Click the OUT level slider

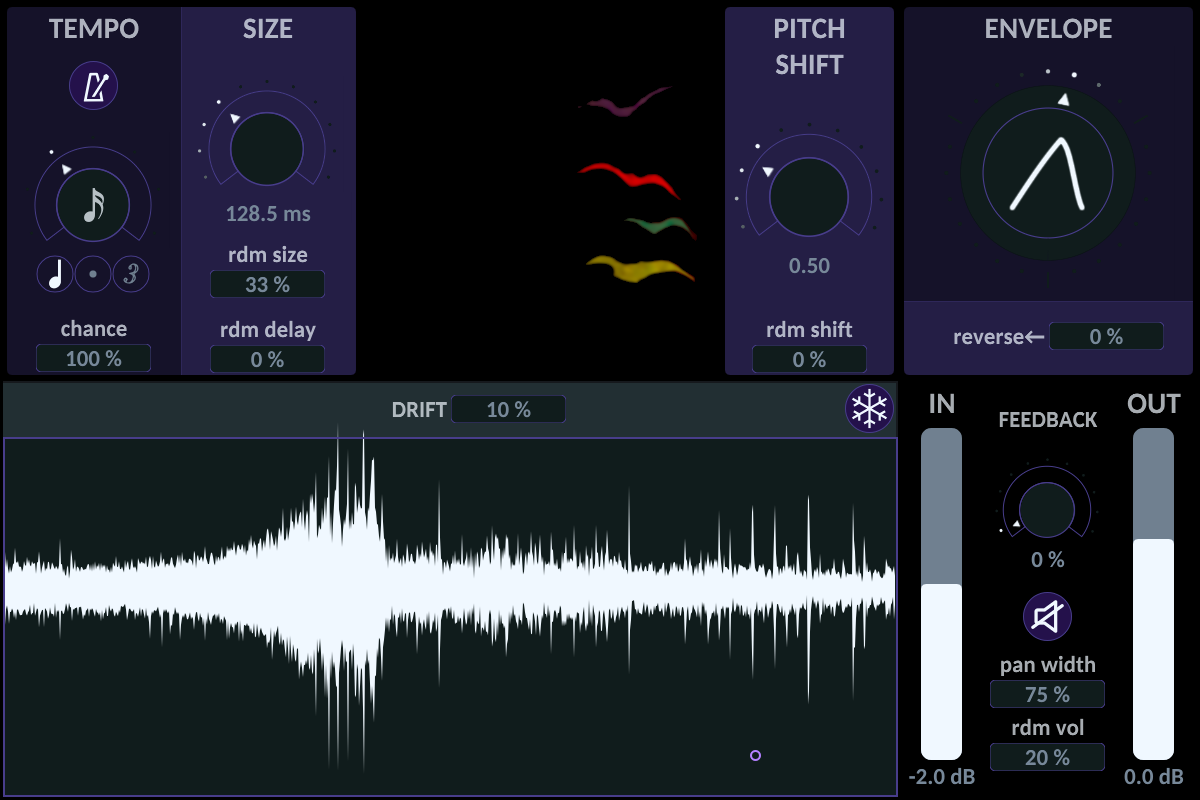[x=1153, y=594]
